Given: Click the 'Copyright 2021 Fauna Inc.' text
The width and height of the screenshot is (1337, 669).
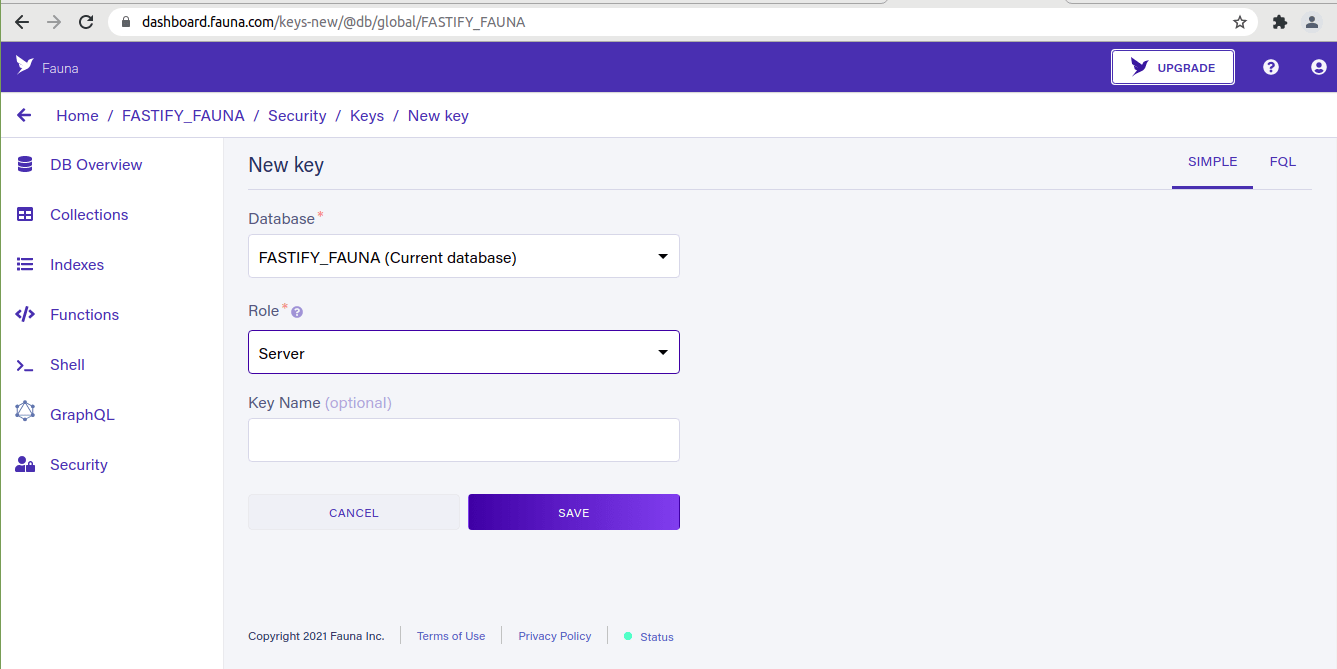Looking at the screenshot, I should click(x=316, y=636).
